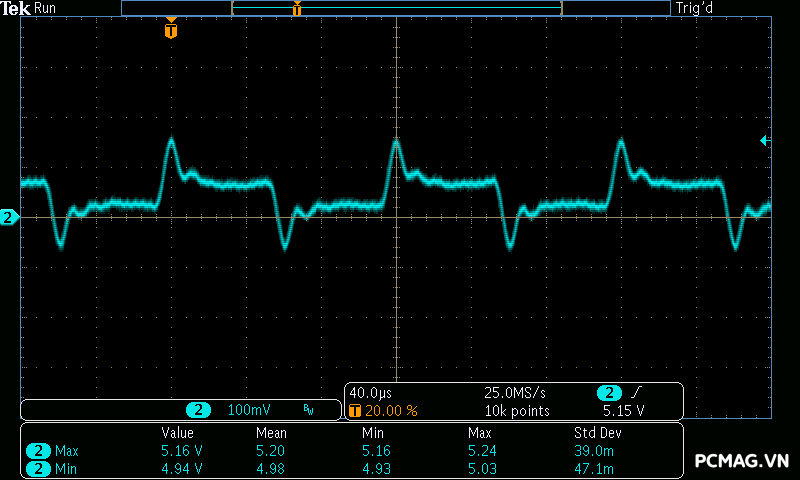800x480 pixels.
Task: Click the 20.00 % trigger position readout
Action: coord(390,410)
